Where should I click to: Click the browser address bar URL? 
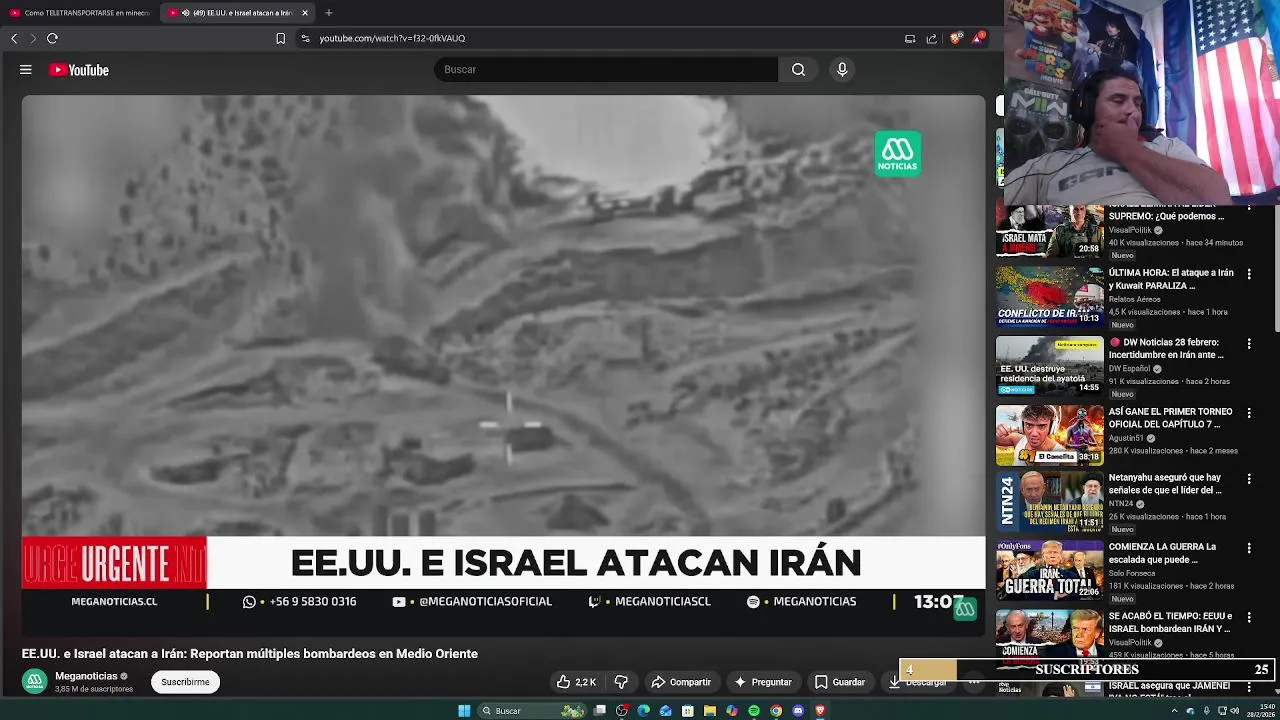[392, 38]
